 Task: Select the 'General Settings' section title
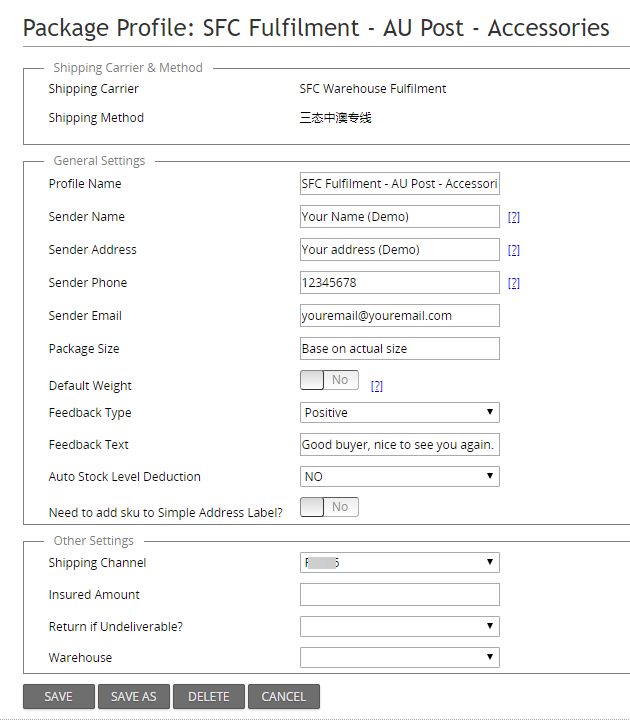[99, 161]
